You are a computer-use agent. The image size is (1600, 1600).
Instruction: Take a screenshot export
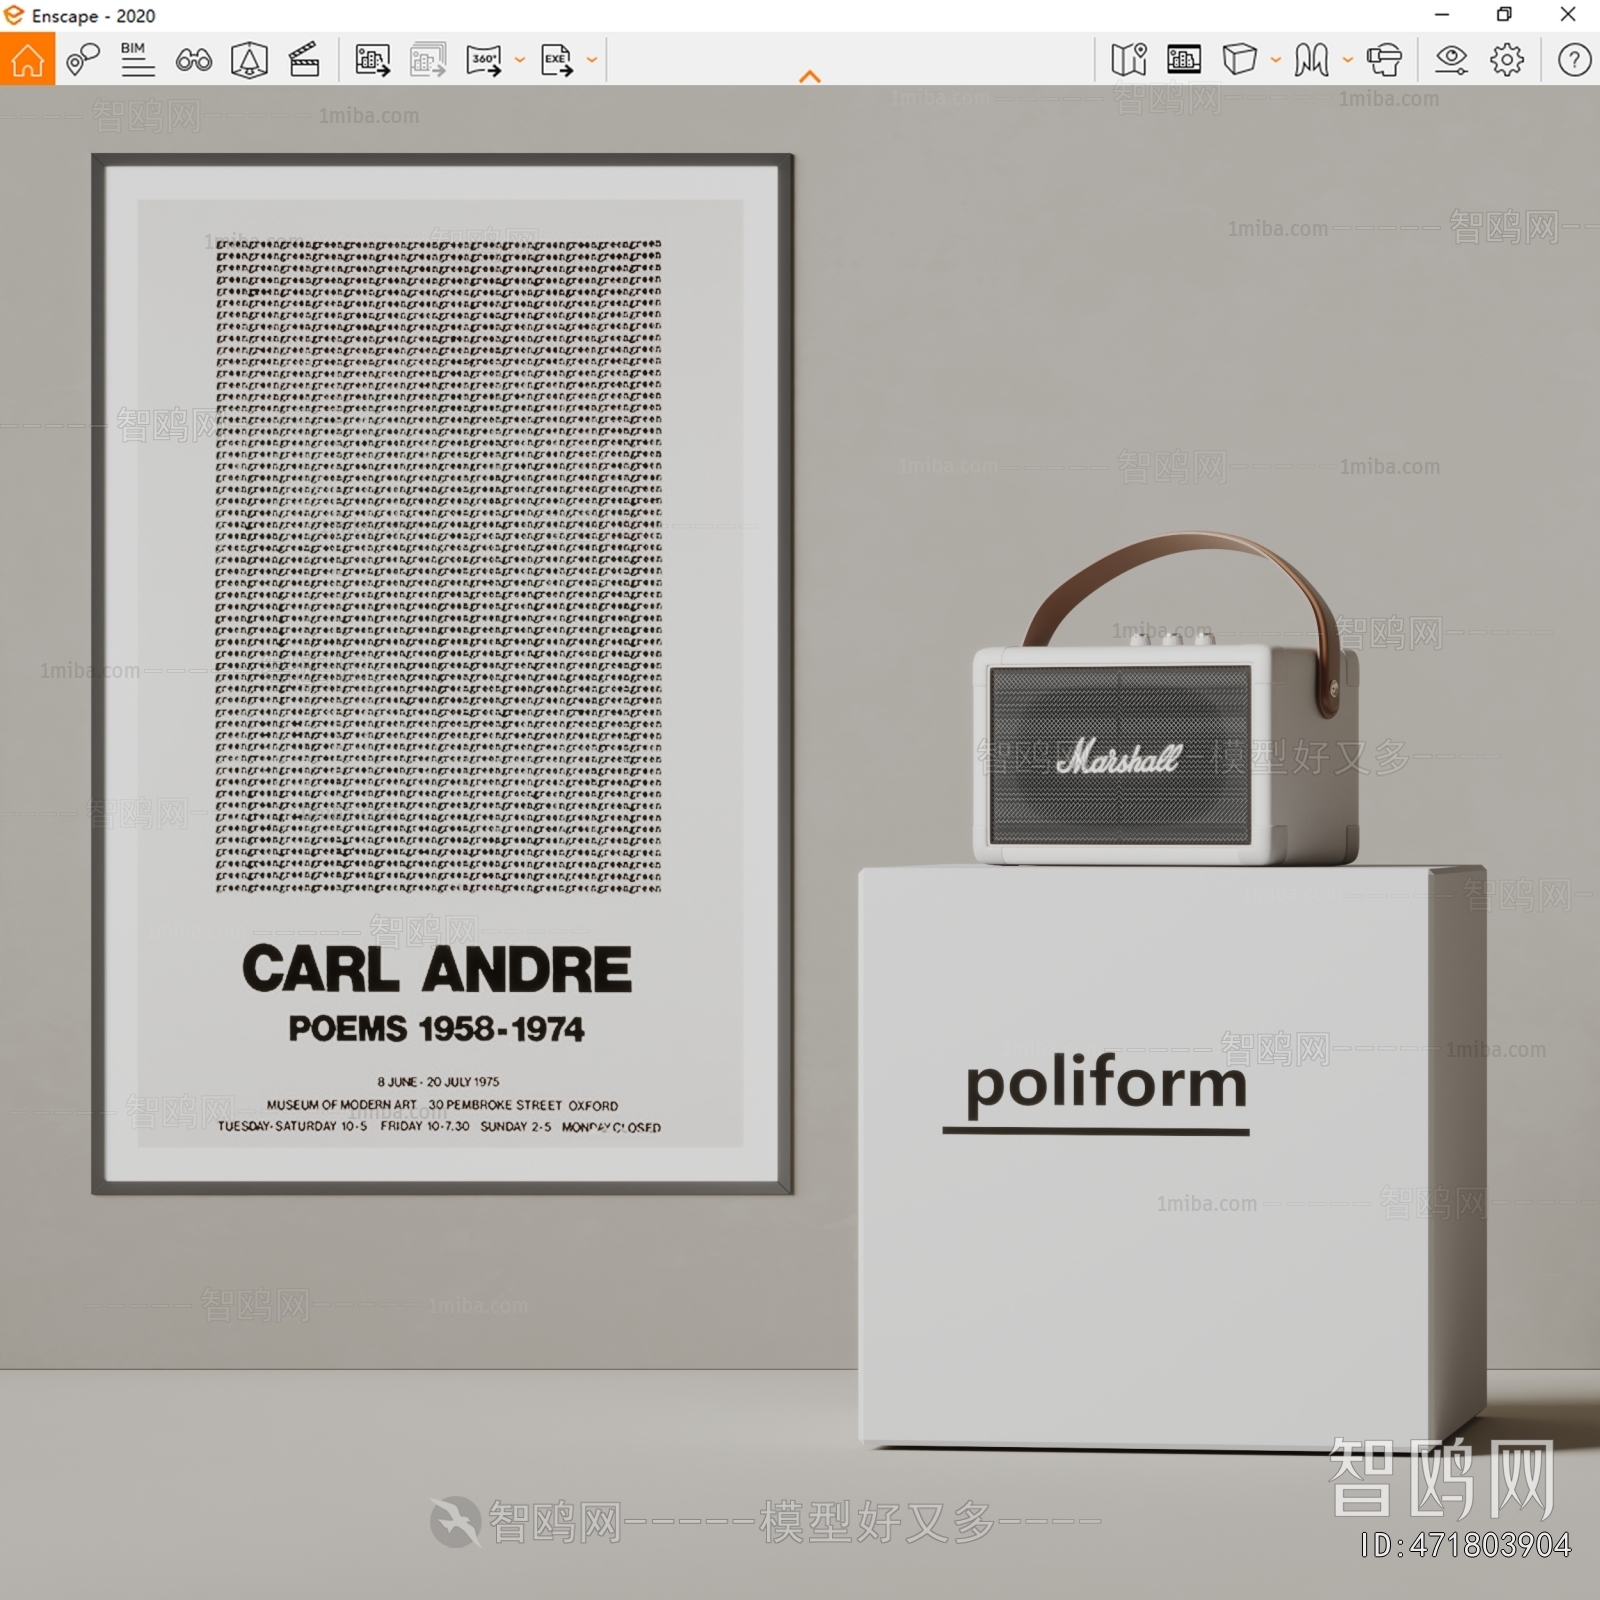372,60
